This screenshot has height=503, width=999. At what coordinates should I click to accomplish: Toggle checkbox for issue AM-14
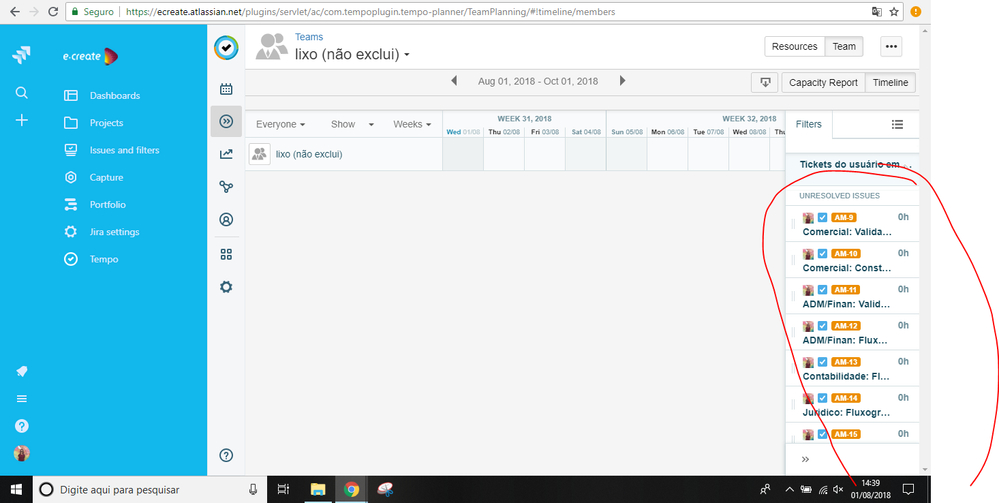pyautogui.click(x=823, y=398)
